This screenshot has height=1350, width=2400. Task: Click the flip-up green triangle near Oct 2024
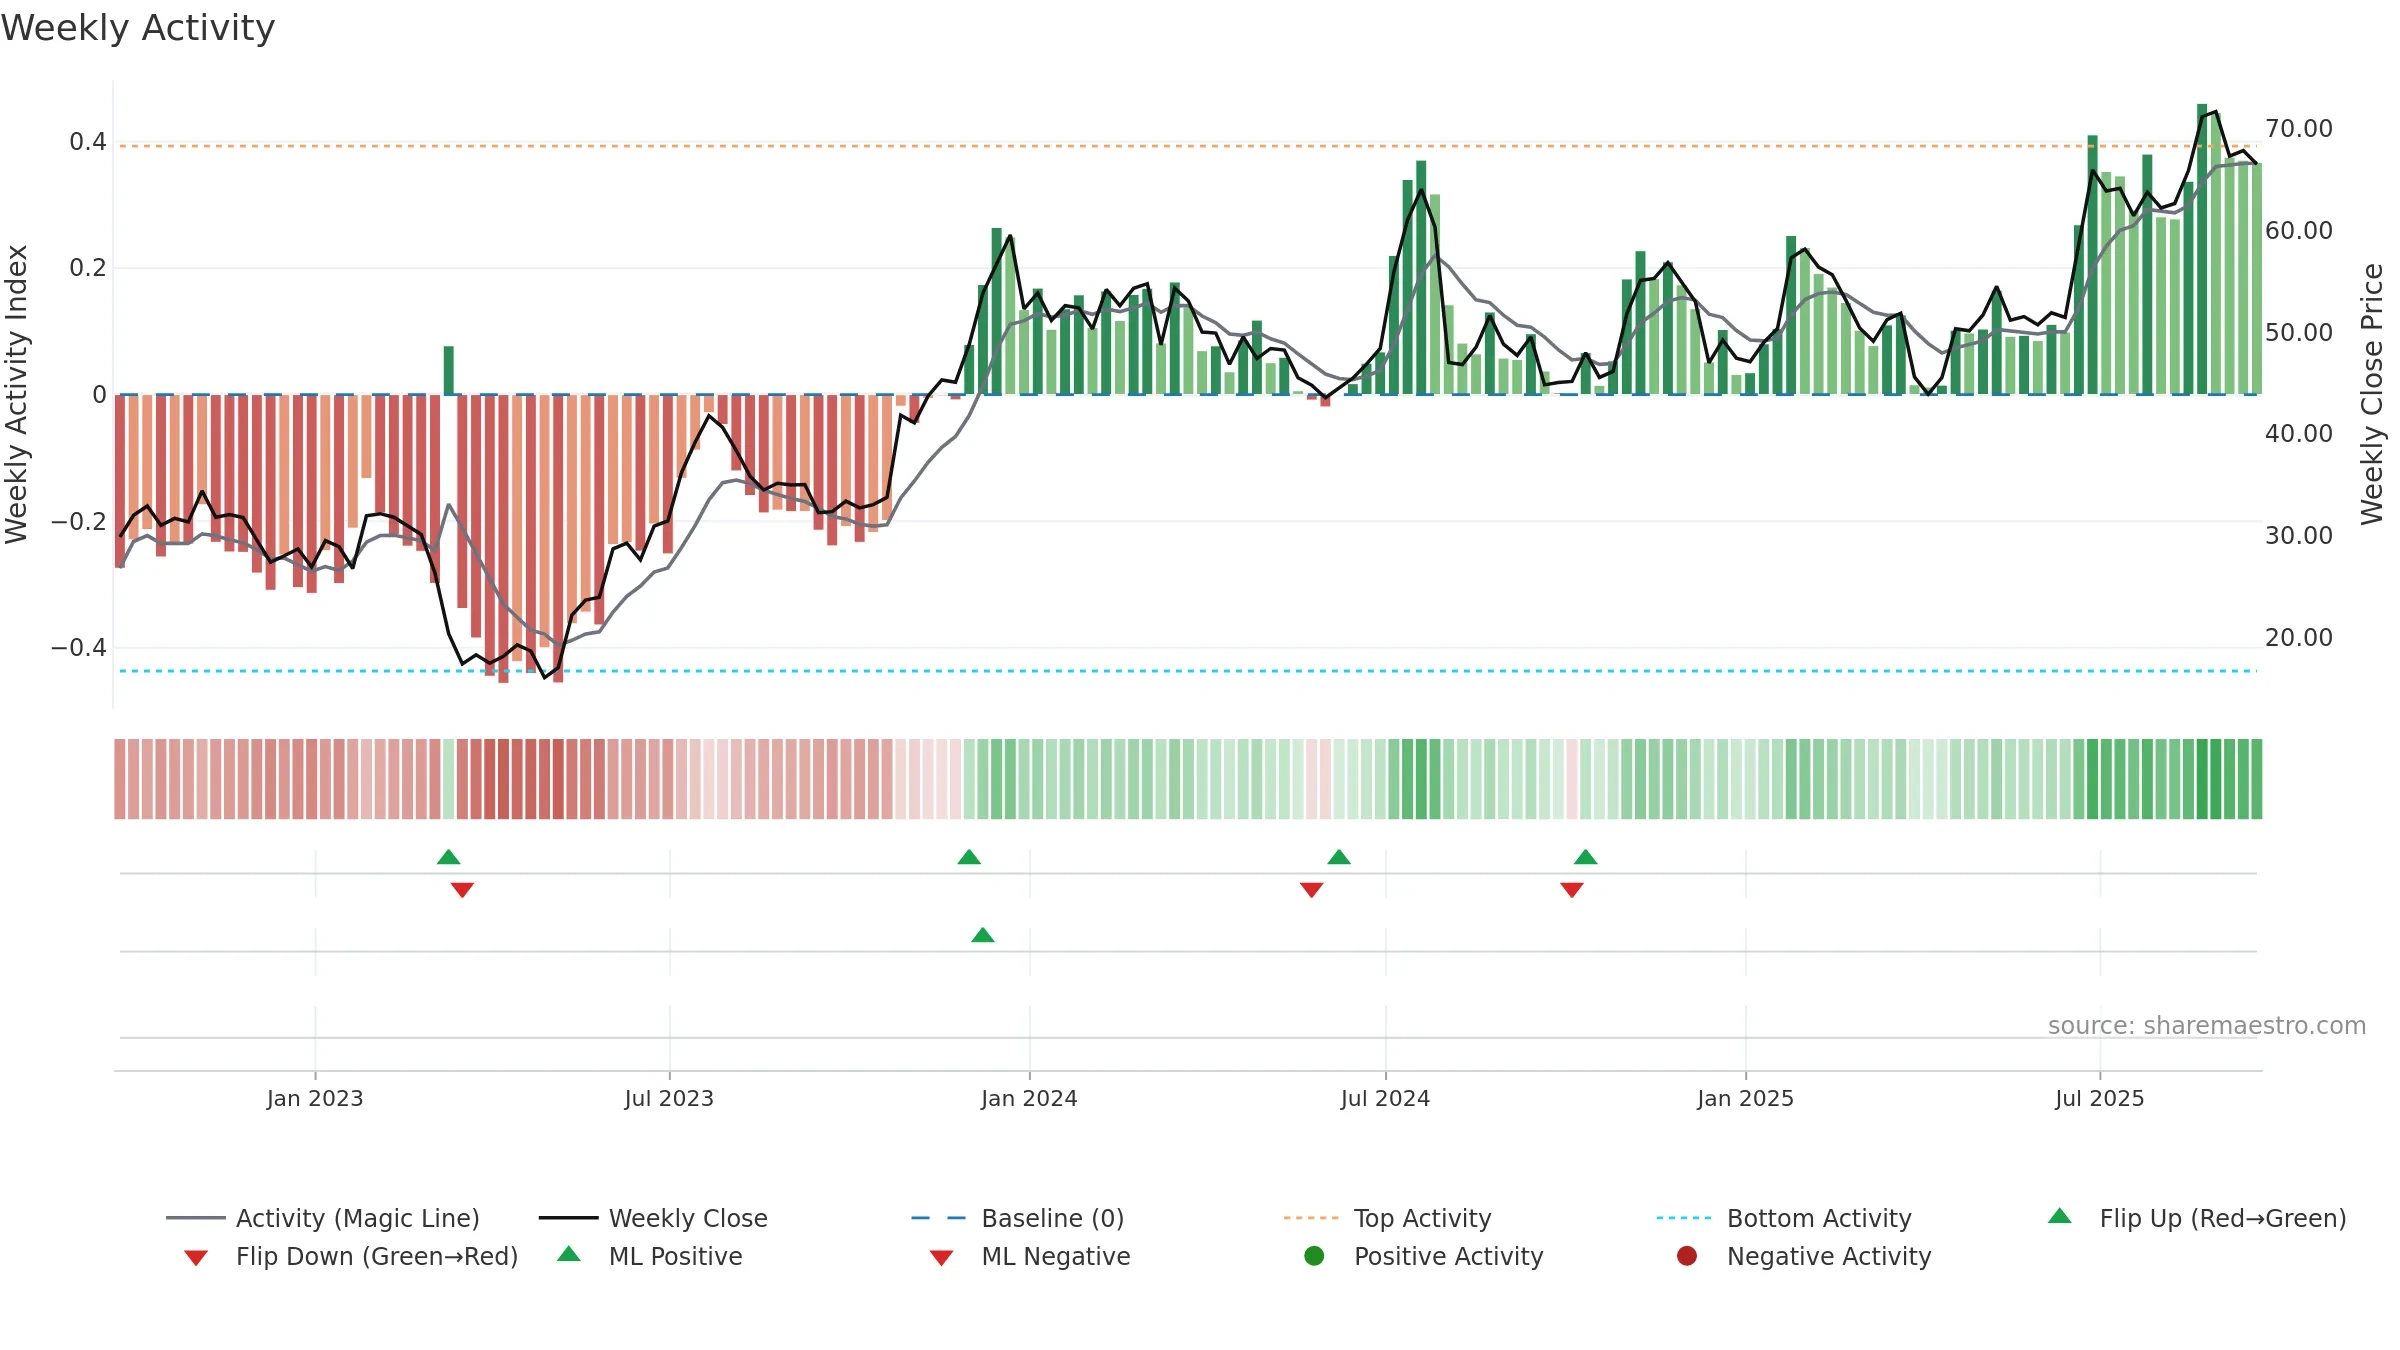click(1586, 857)
